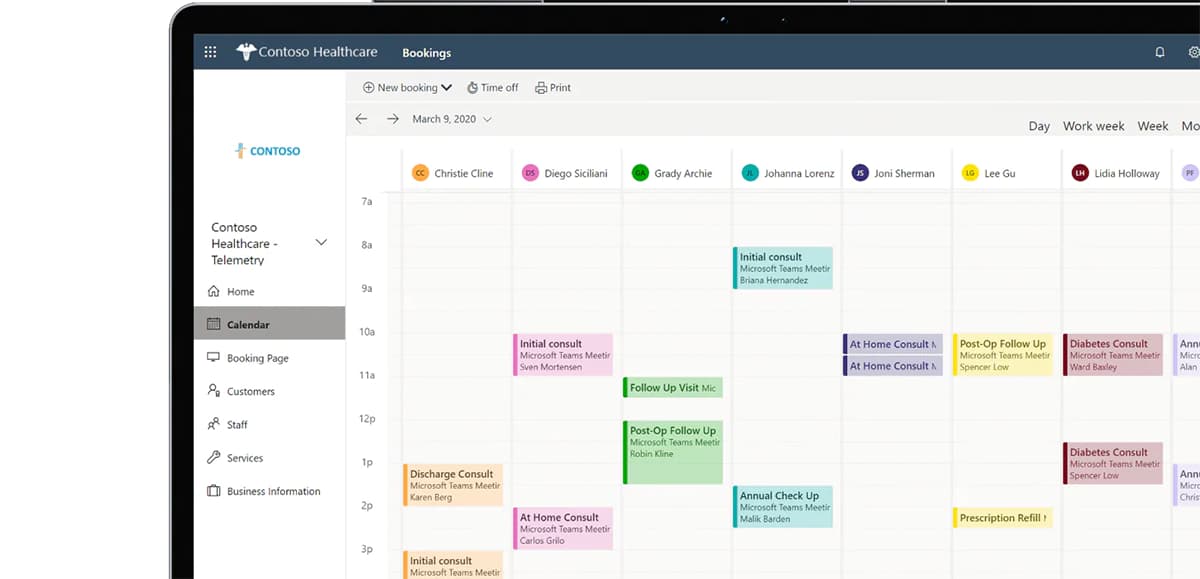Open Post-Op Follow Up with Robin Kline
The width and height of the screenshot is (1200, 579).
tap(673, 452)
